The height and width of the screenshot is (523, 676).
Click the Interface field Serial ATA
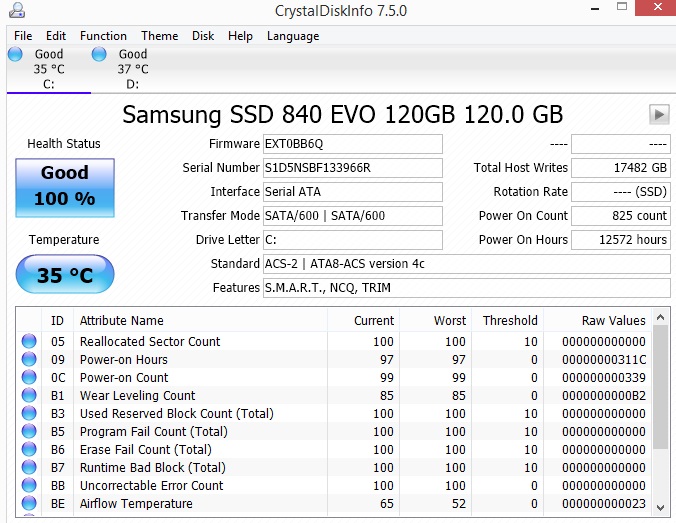pyautogui.click(x=353, y=192)
